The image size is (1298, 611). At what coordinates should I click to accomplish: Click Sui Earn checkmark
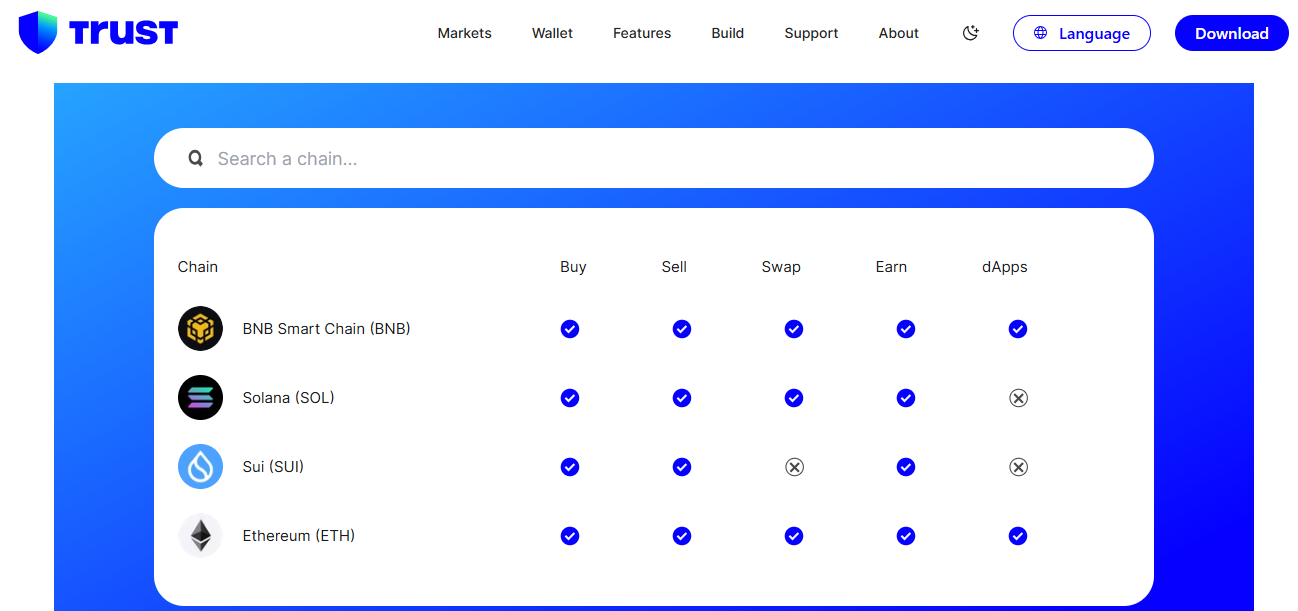(x=906, y=467)
